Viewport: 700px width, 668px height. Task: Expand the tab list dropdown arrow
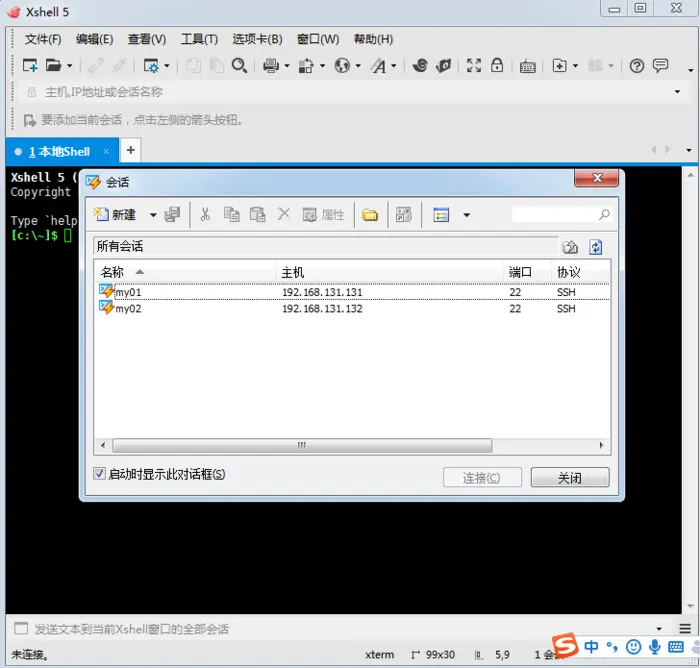[689, 150]
